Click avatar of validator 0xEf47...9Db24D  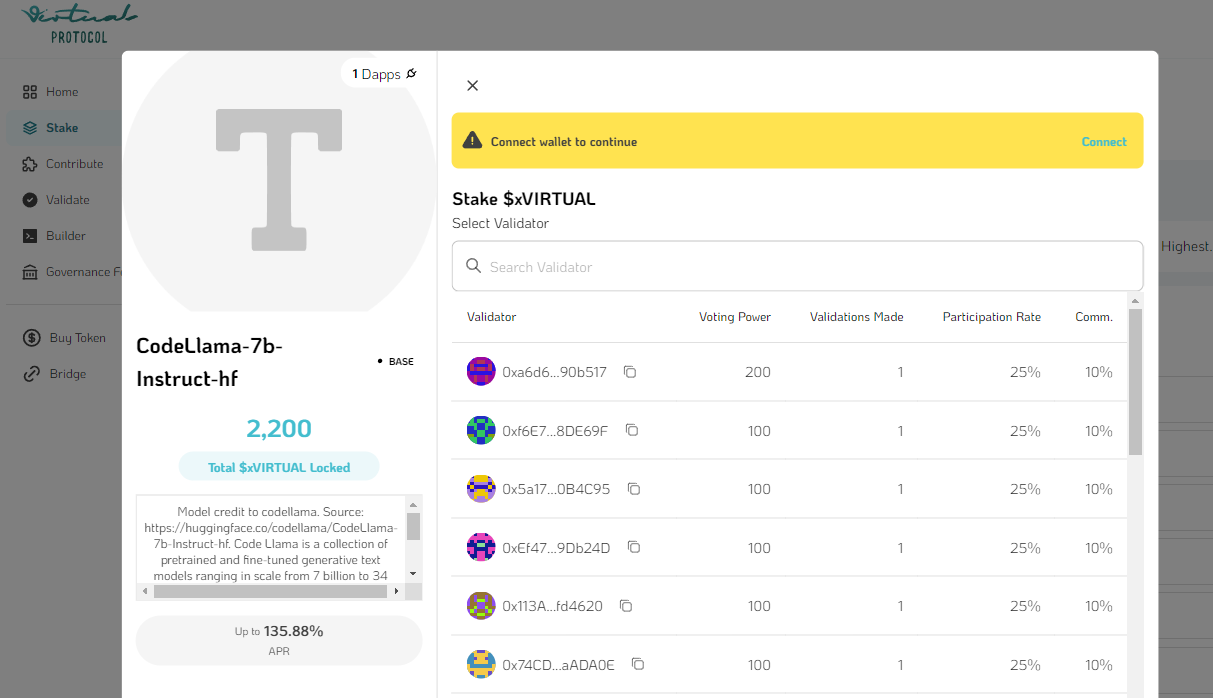tap(481, 547)
